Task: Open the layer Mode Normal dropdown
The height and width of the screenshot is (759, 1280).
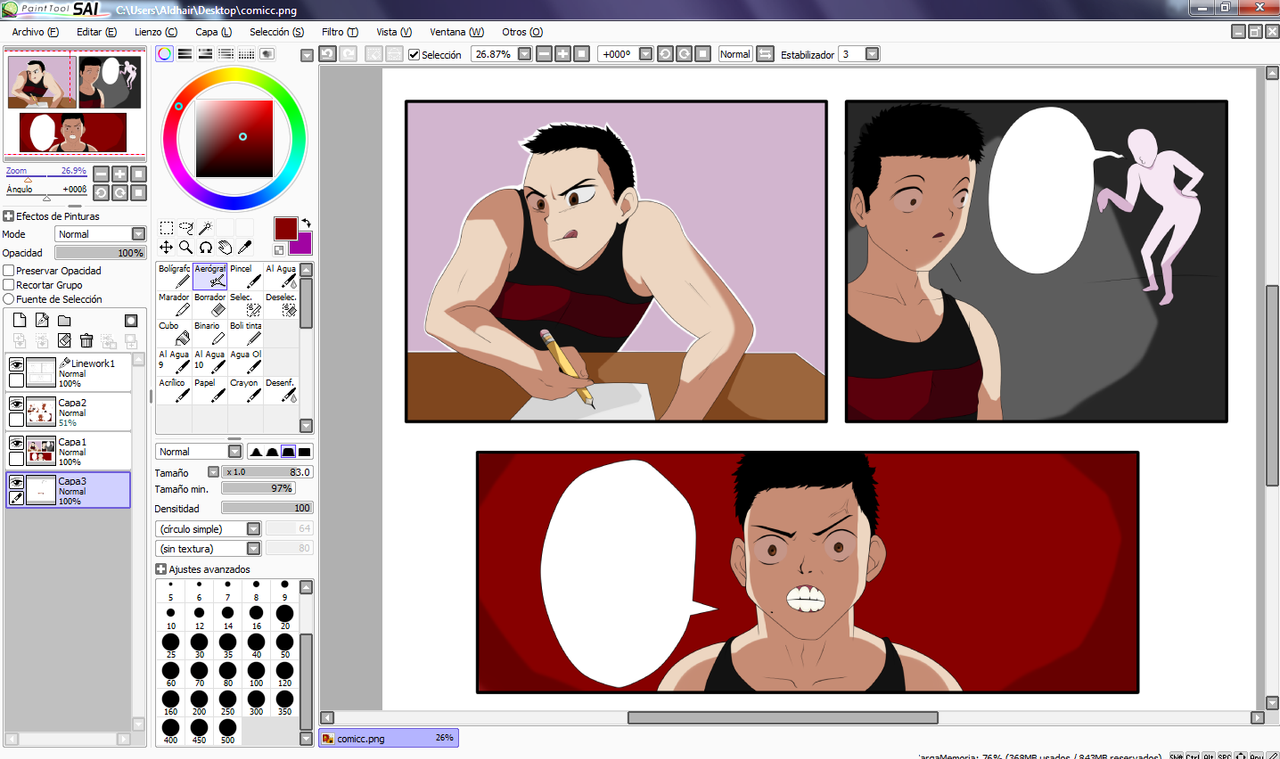Action: tap(100, 234)
